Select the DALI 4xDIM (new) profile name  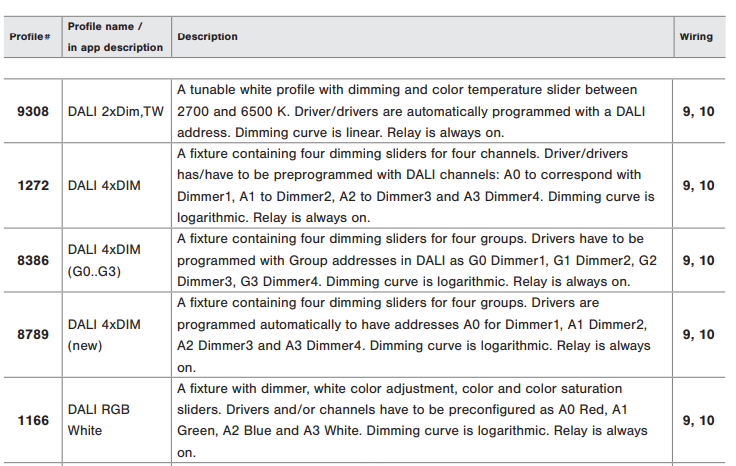[x=104, y=335]
